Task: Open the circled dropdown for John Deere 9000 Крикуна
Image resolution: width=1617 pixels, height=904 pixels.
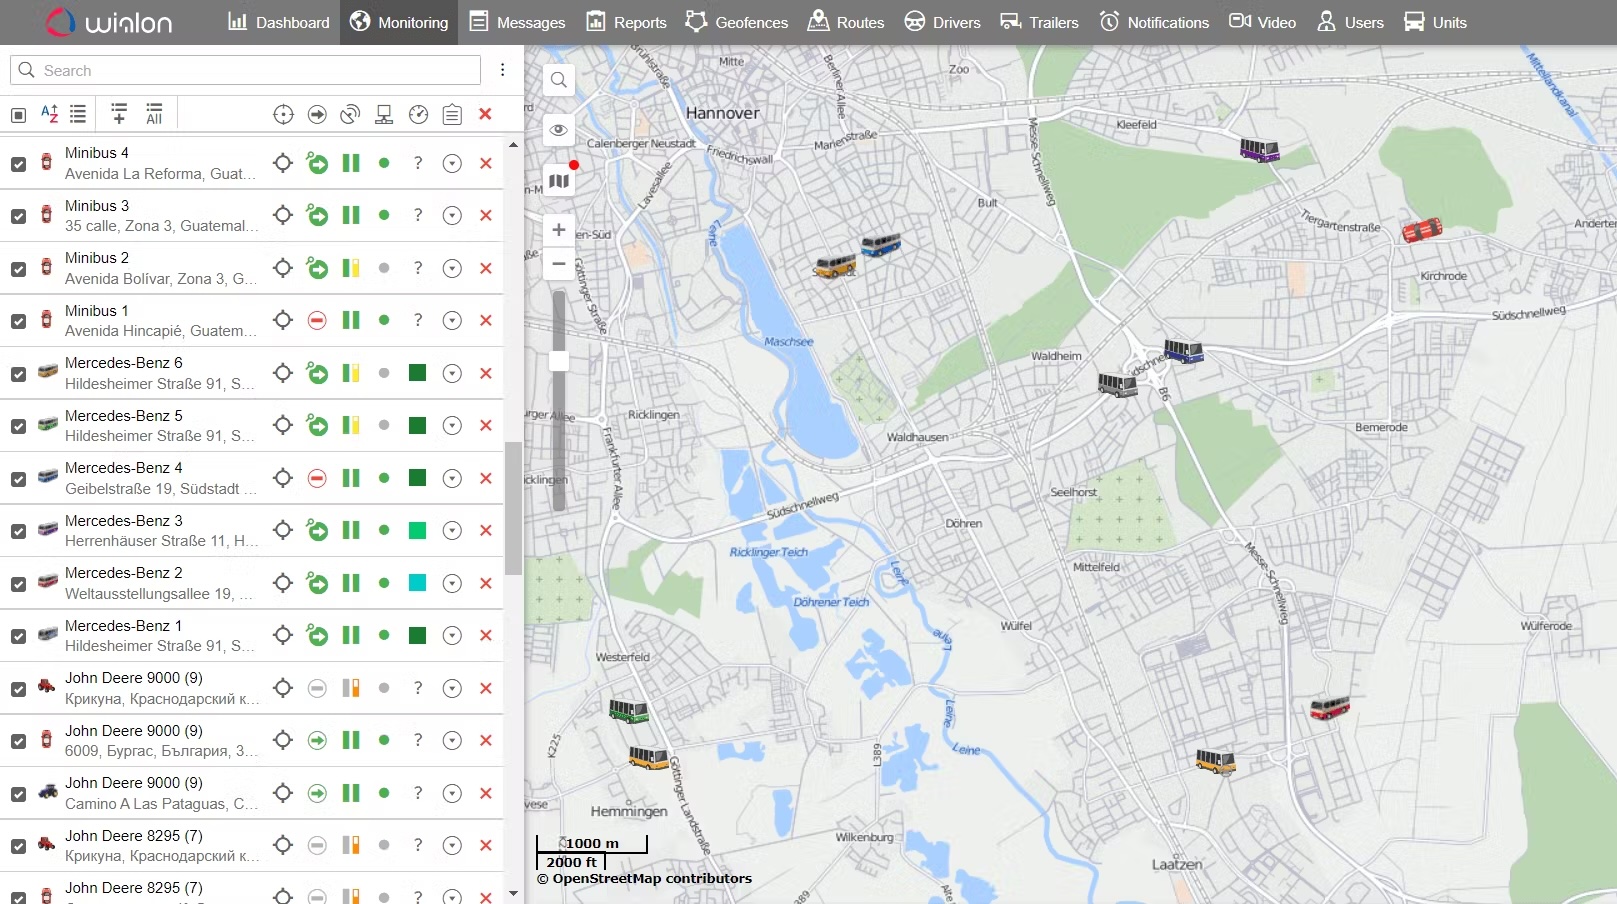Action: pos(452,688)
